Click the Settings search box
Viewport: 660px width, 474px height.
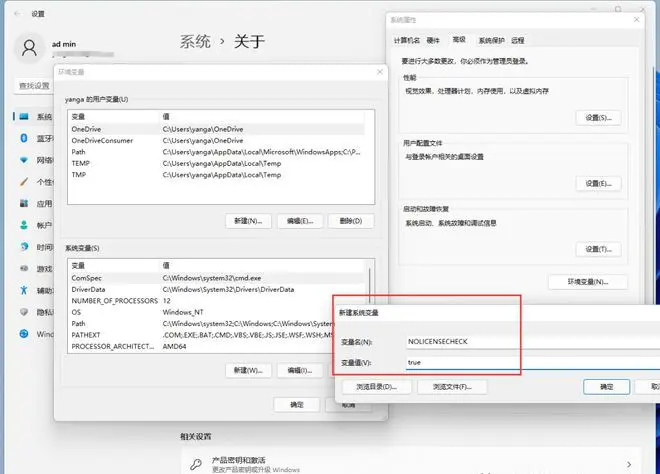click(x=34, y=86)
